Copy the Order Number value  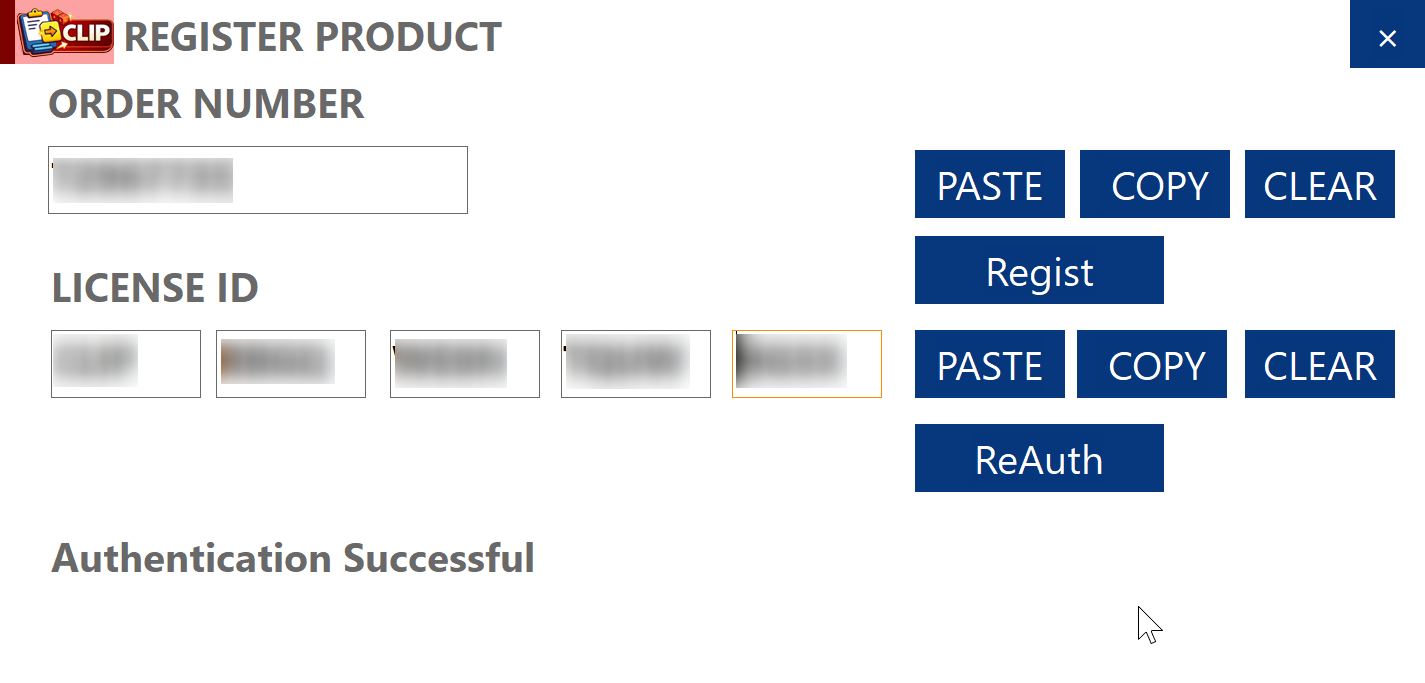click(1154, 185)
